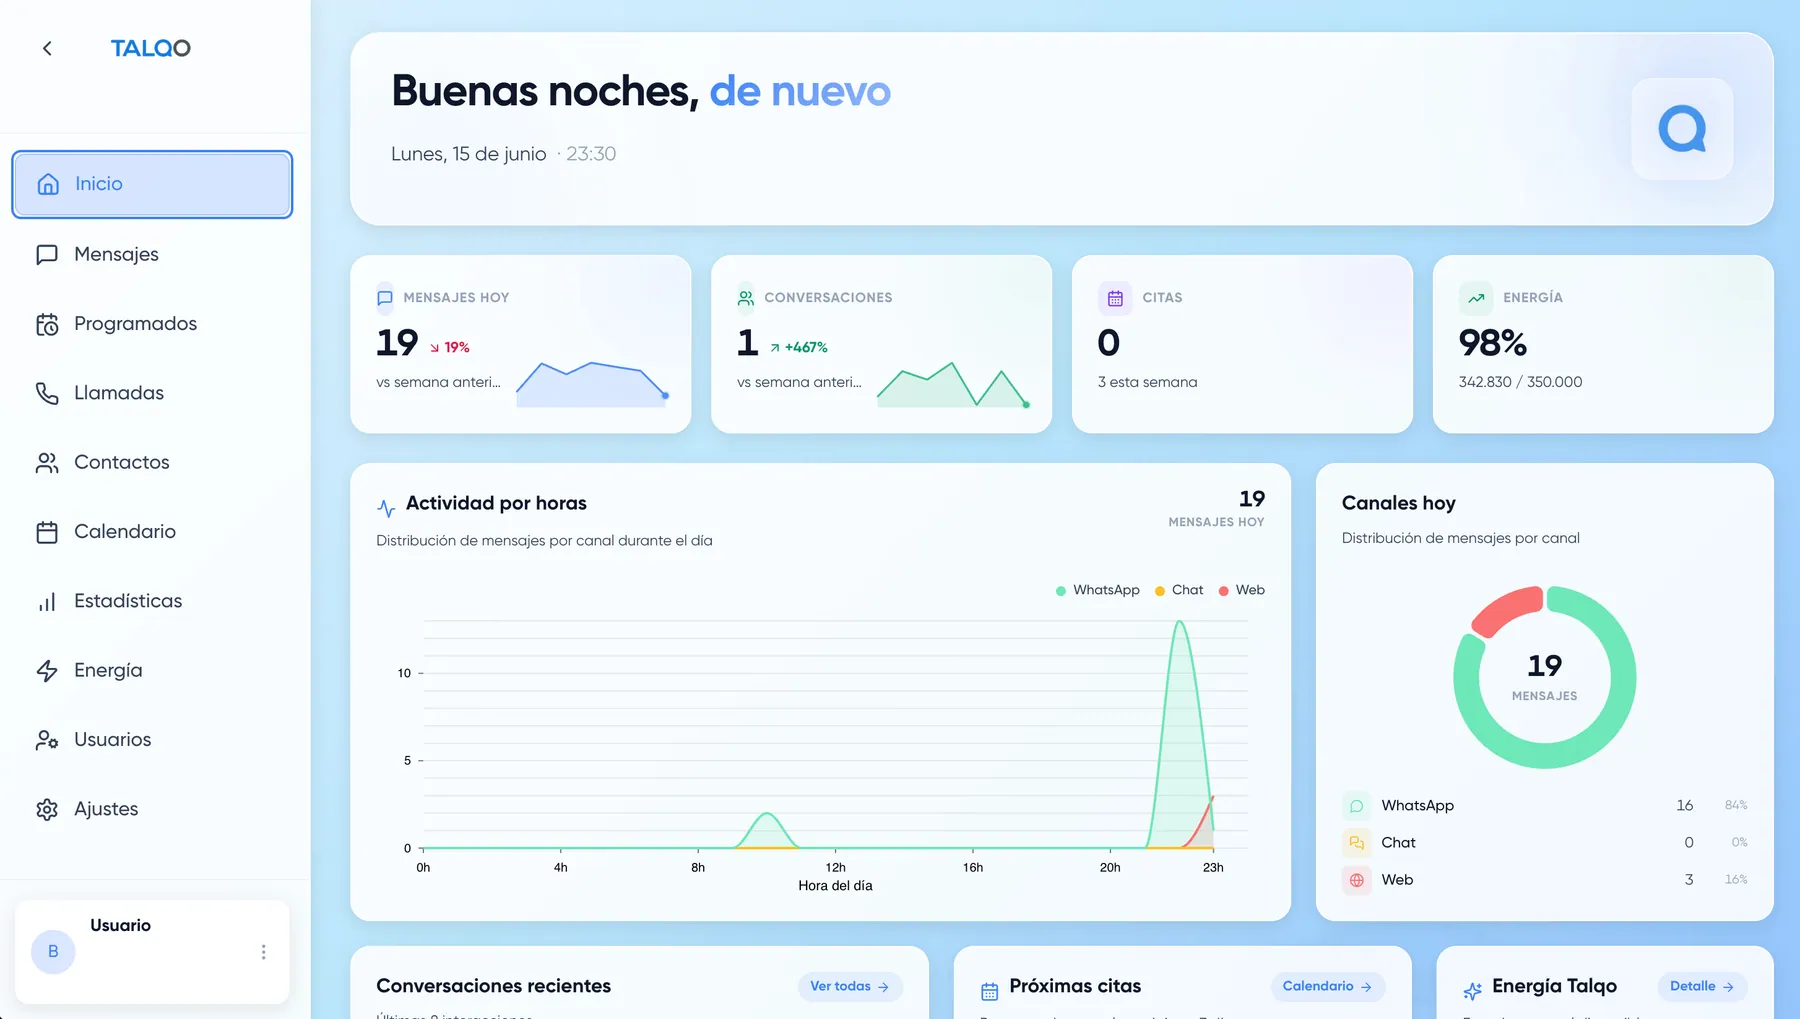
Task: Open Calendario page
Action: (x=152, y=532)
